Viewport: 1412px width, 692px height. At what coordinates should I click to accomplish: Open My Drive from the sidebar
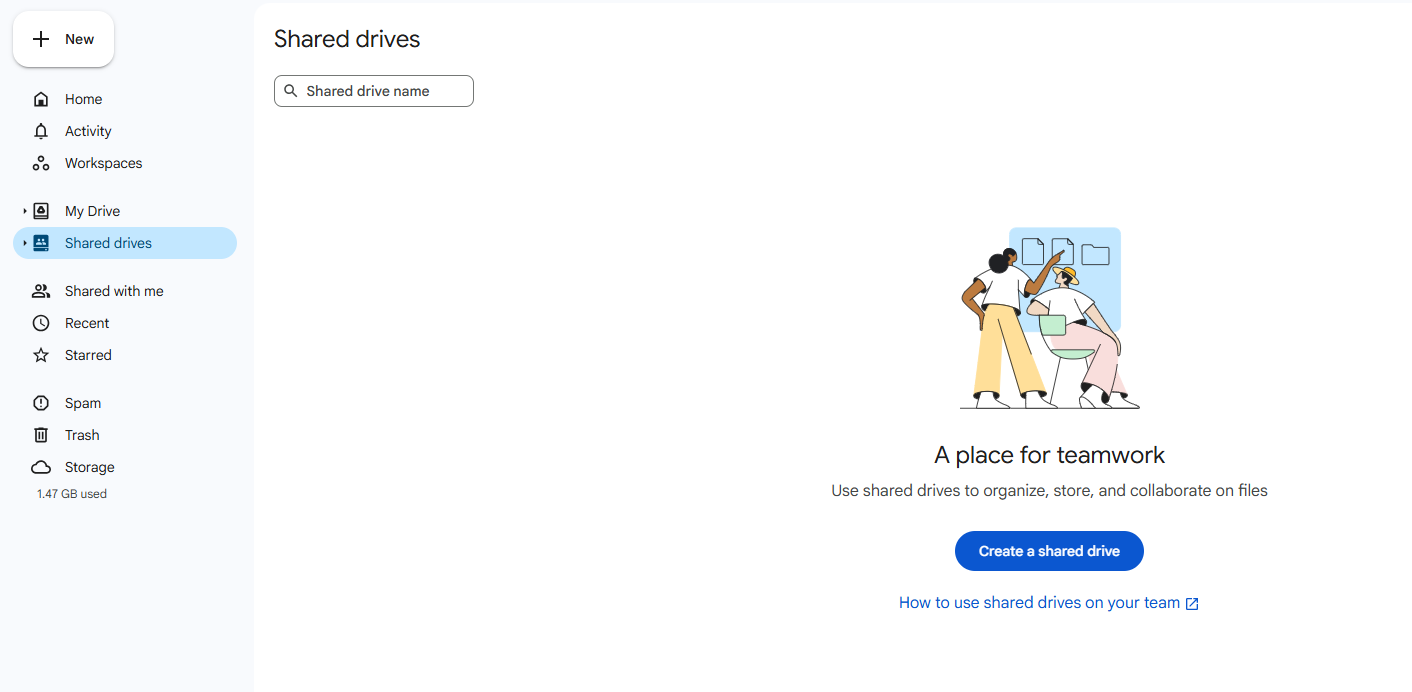pos(92,211)
